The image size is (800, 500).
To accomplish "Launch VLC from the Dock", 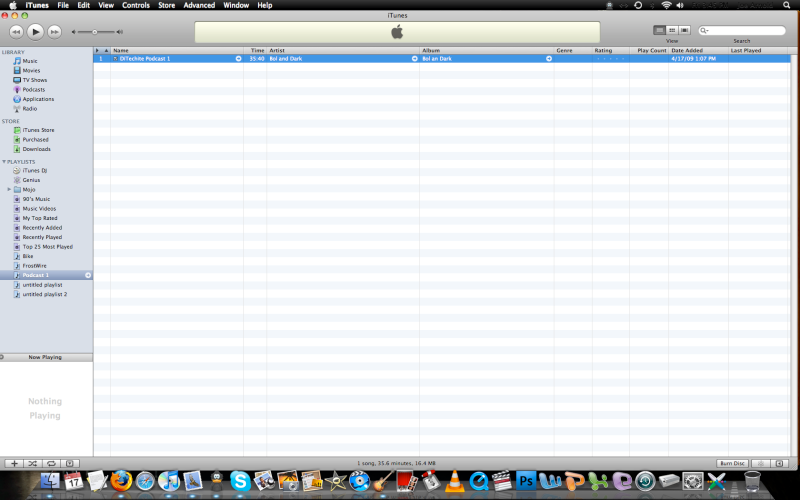I will tap(454, 481).
